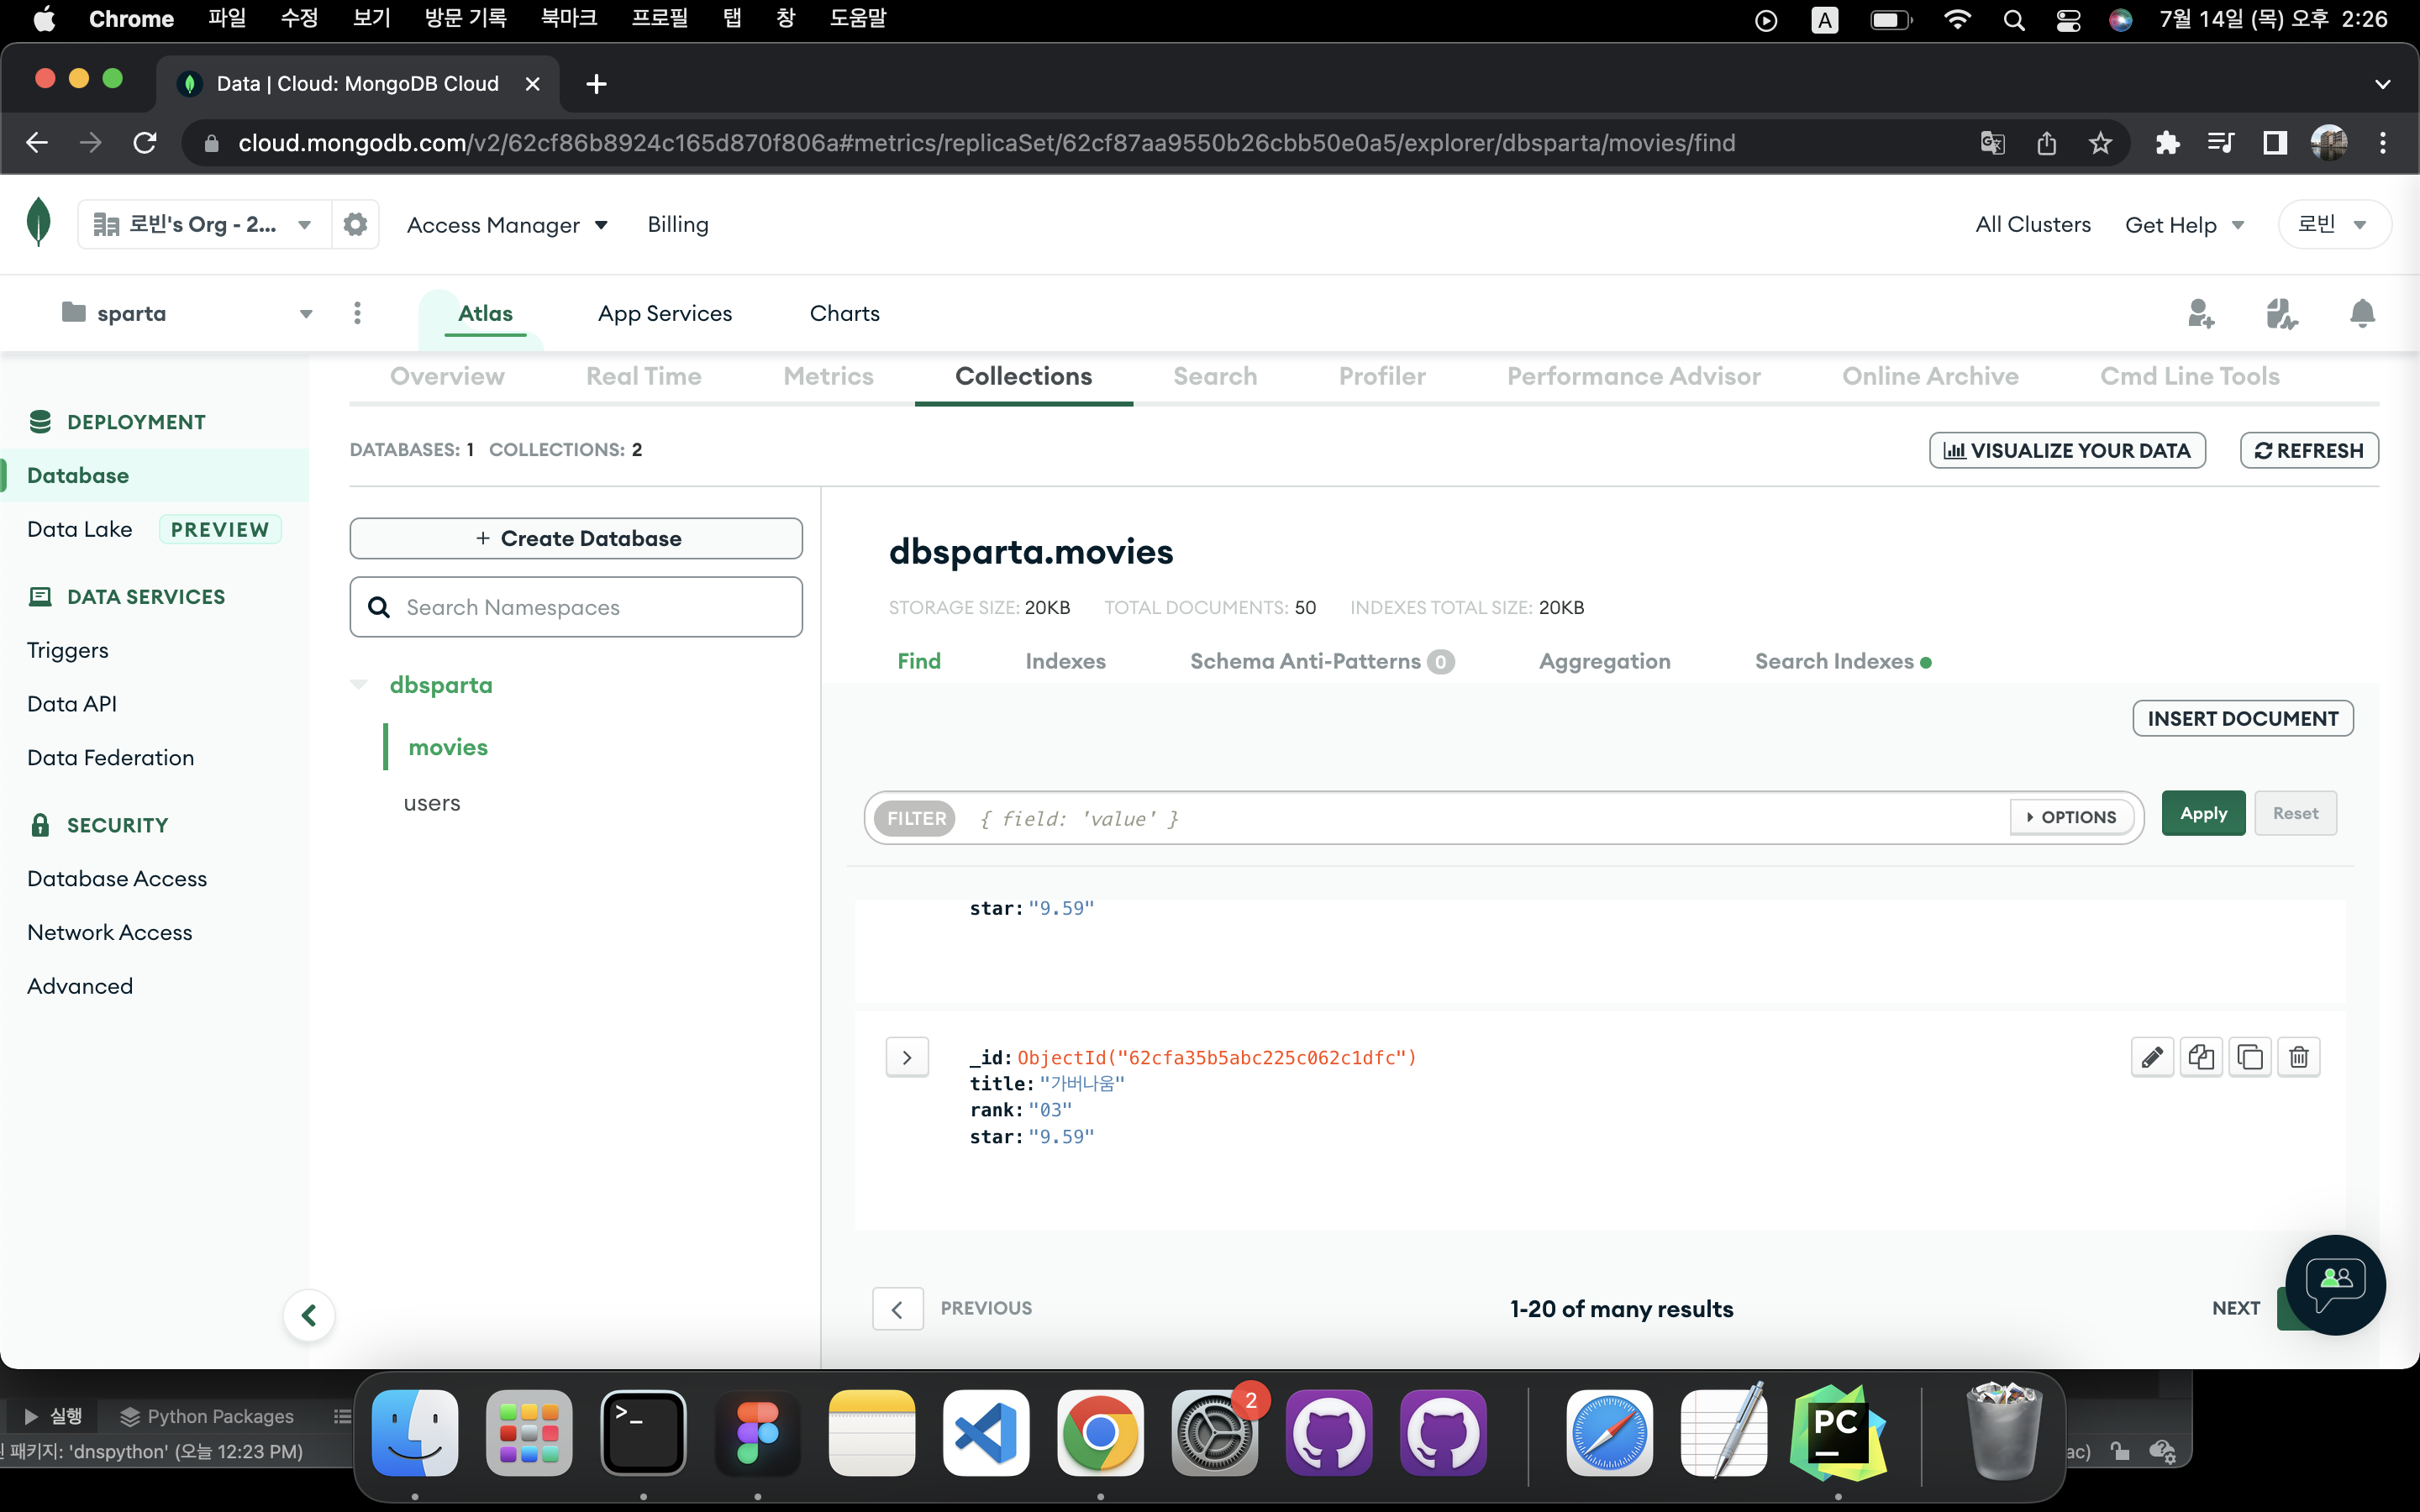Edit the 가버나움 document with pencil icon
The width and height of the screenshot is (2420, 1512).
tap(2152, 1057)
